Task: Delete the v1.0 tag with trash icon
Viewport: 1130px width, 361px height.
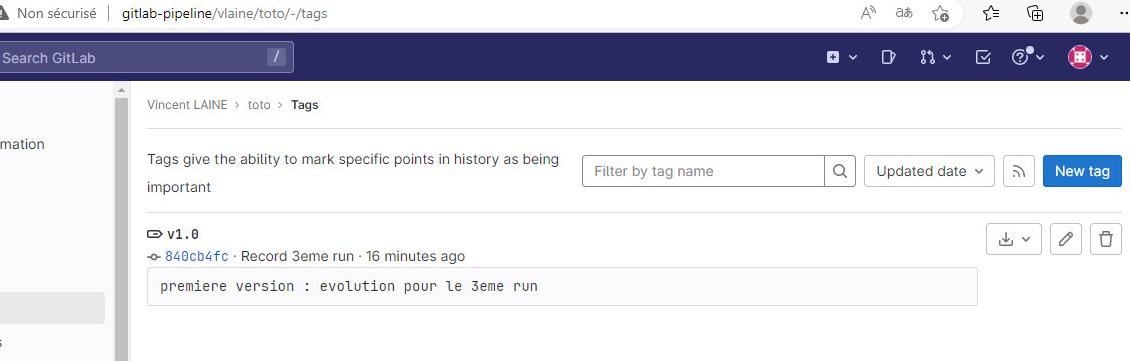Action: click(x=1106, y=239)
